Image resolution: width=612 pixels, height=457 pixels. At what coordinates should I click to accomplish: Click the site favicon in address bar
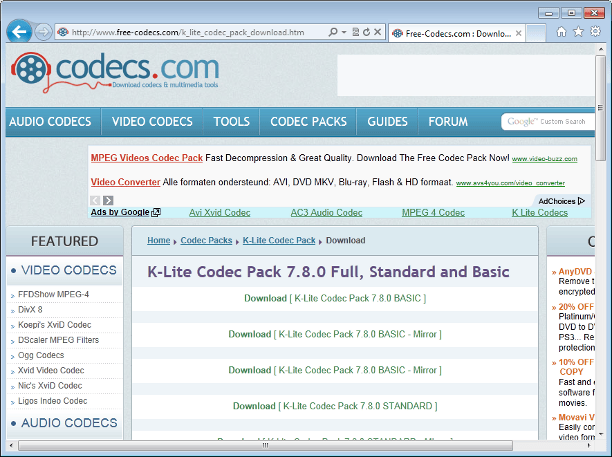pos(63,32)
